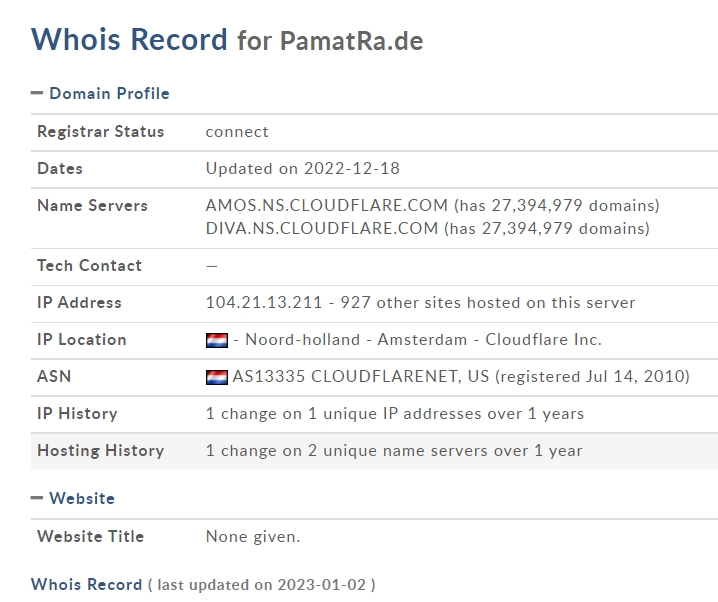Click the Noord-holland Amsterdam location text
Image resolution: width=718 pixels, height=602 pixels.
356,340
